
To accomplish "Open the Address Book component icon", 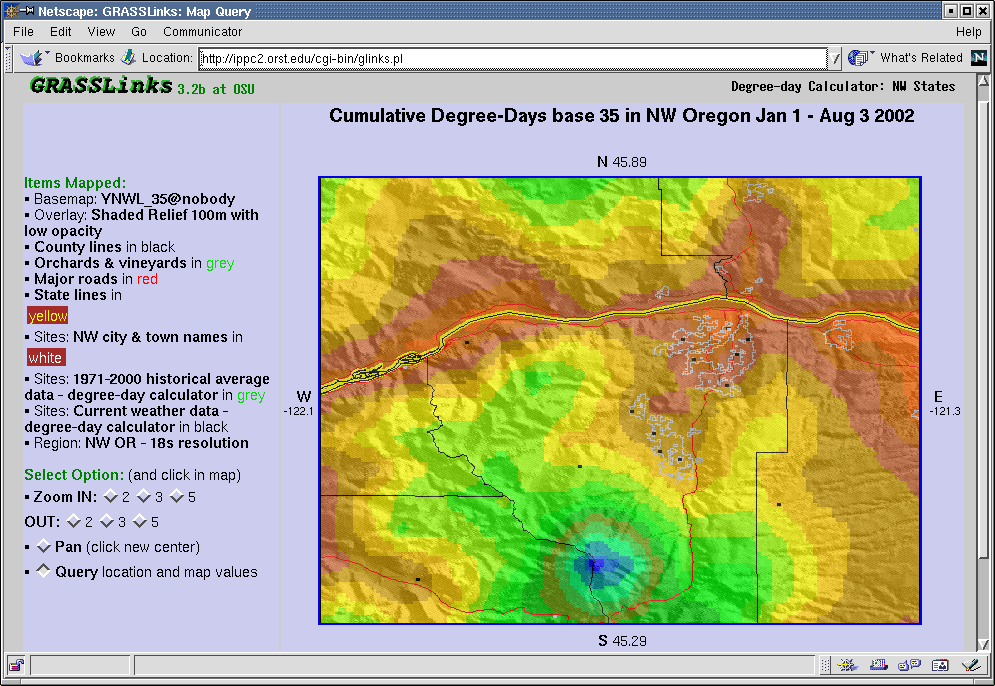I will [940, 665].
